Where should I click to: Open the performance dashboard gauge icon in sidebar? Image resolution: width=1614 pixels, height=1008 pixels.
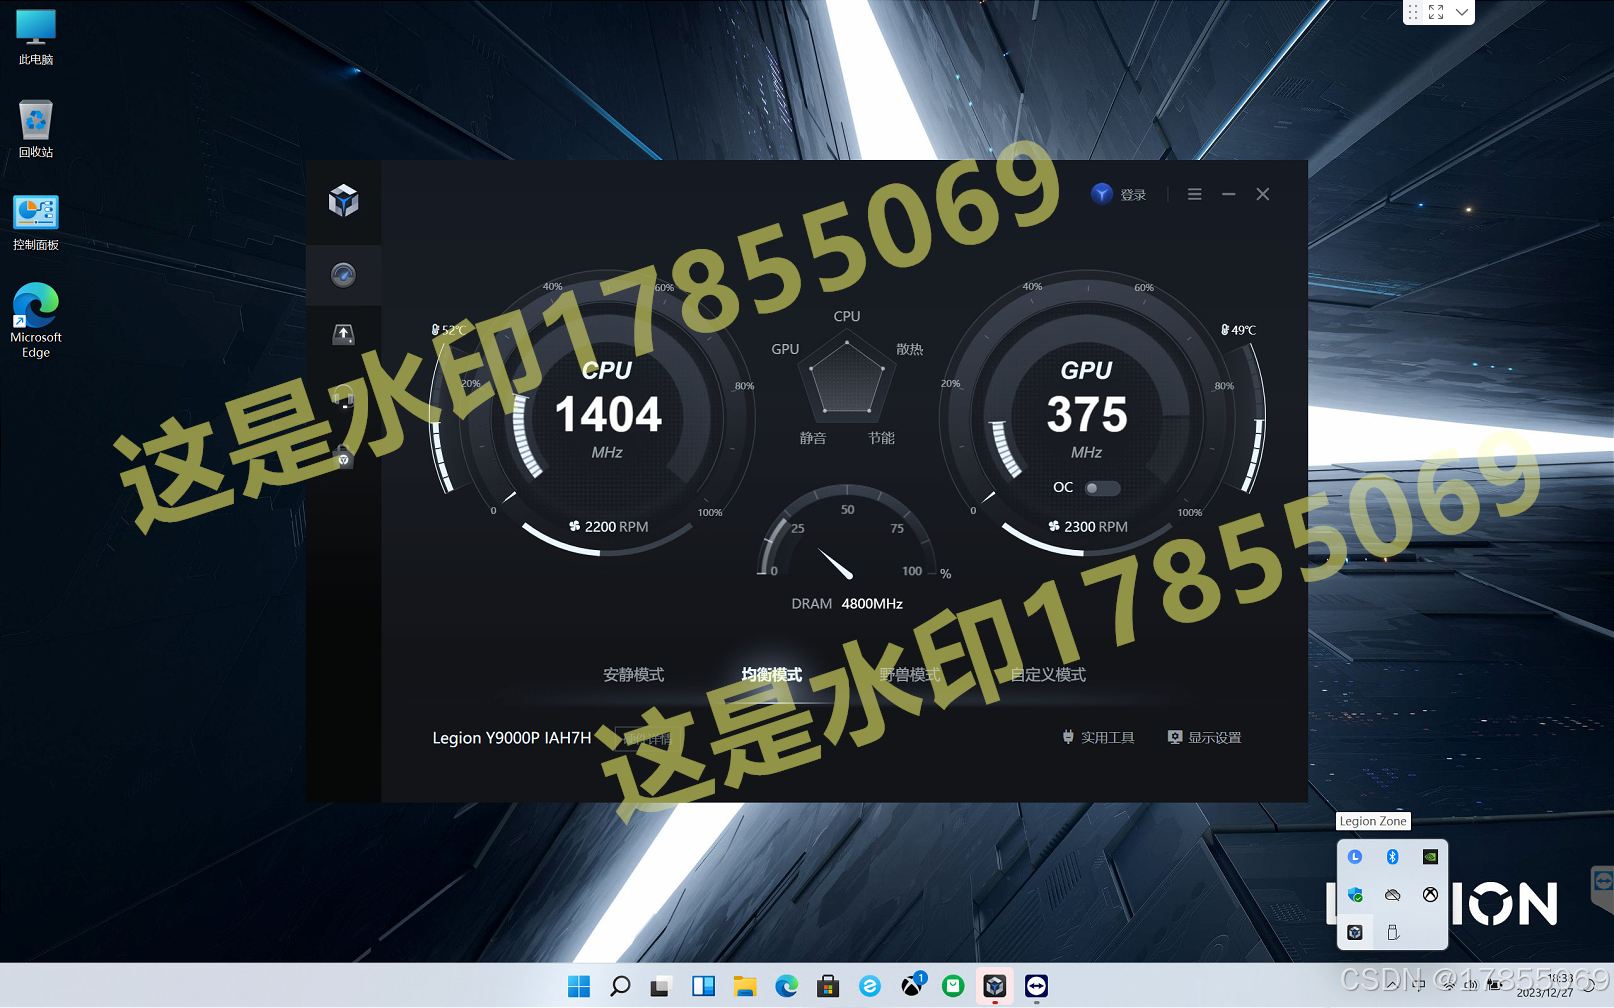click(x=343, y=275)
